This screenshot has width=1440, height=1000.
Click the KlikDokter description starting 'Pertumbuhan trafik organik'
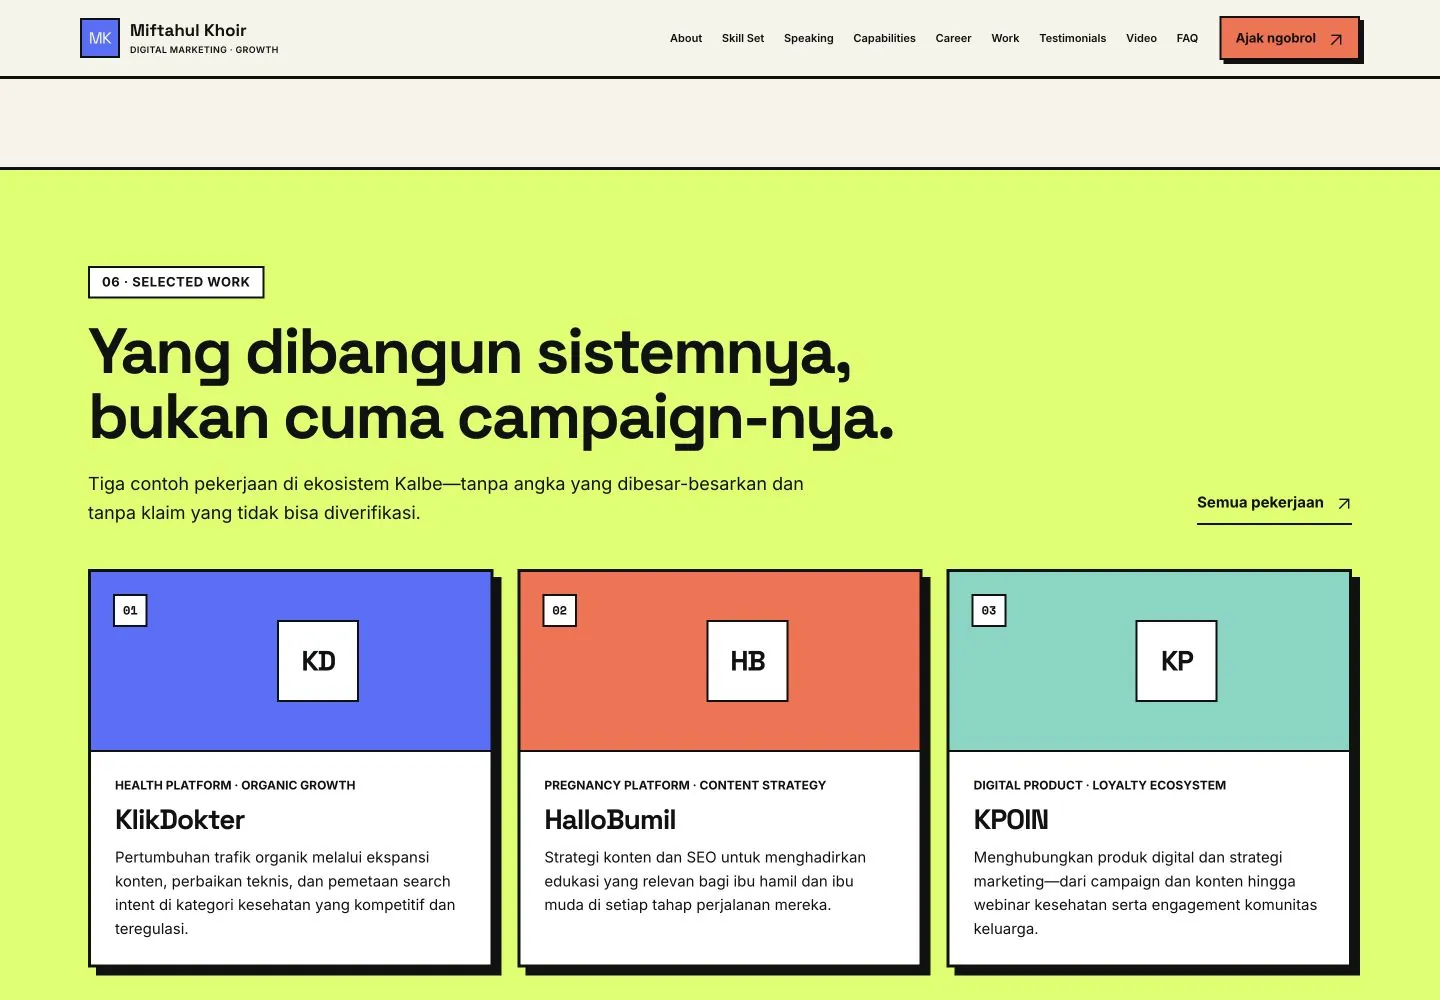click(x=286, y=893)
